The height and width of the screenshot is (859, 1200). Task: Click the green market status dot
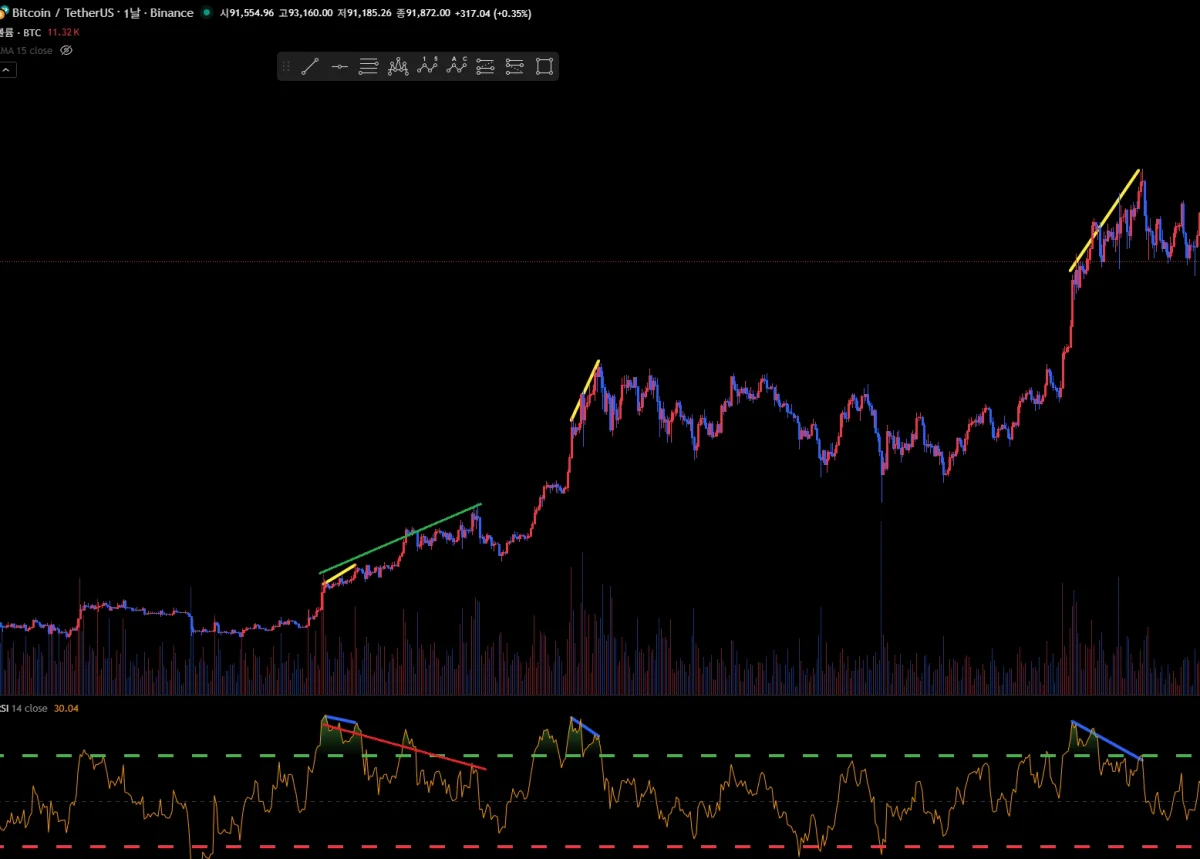pyautogui.click(x=207, y=13)
